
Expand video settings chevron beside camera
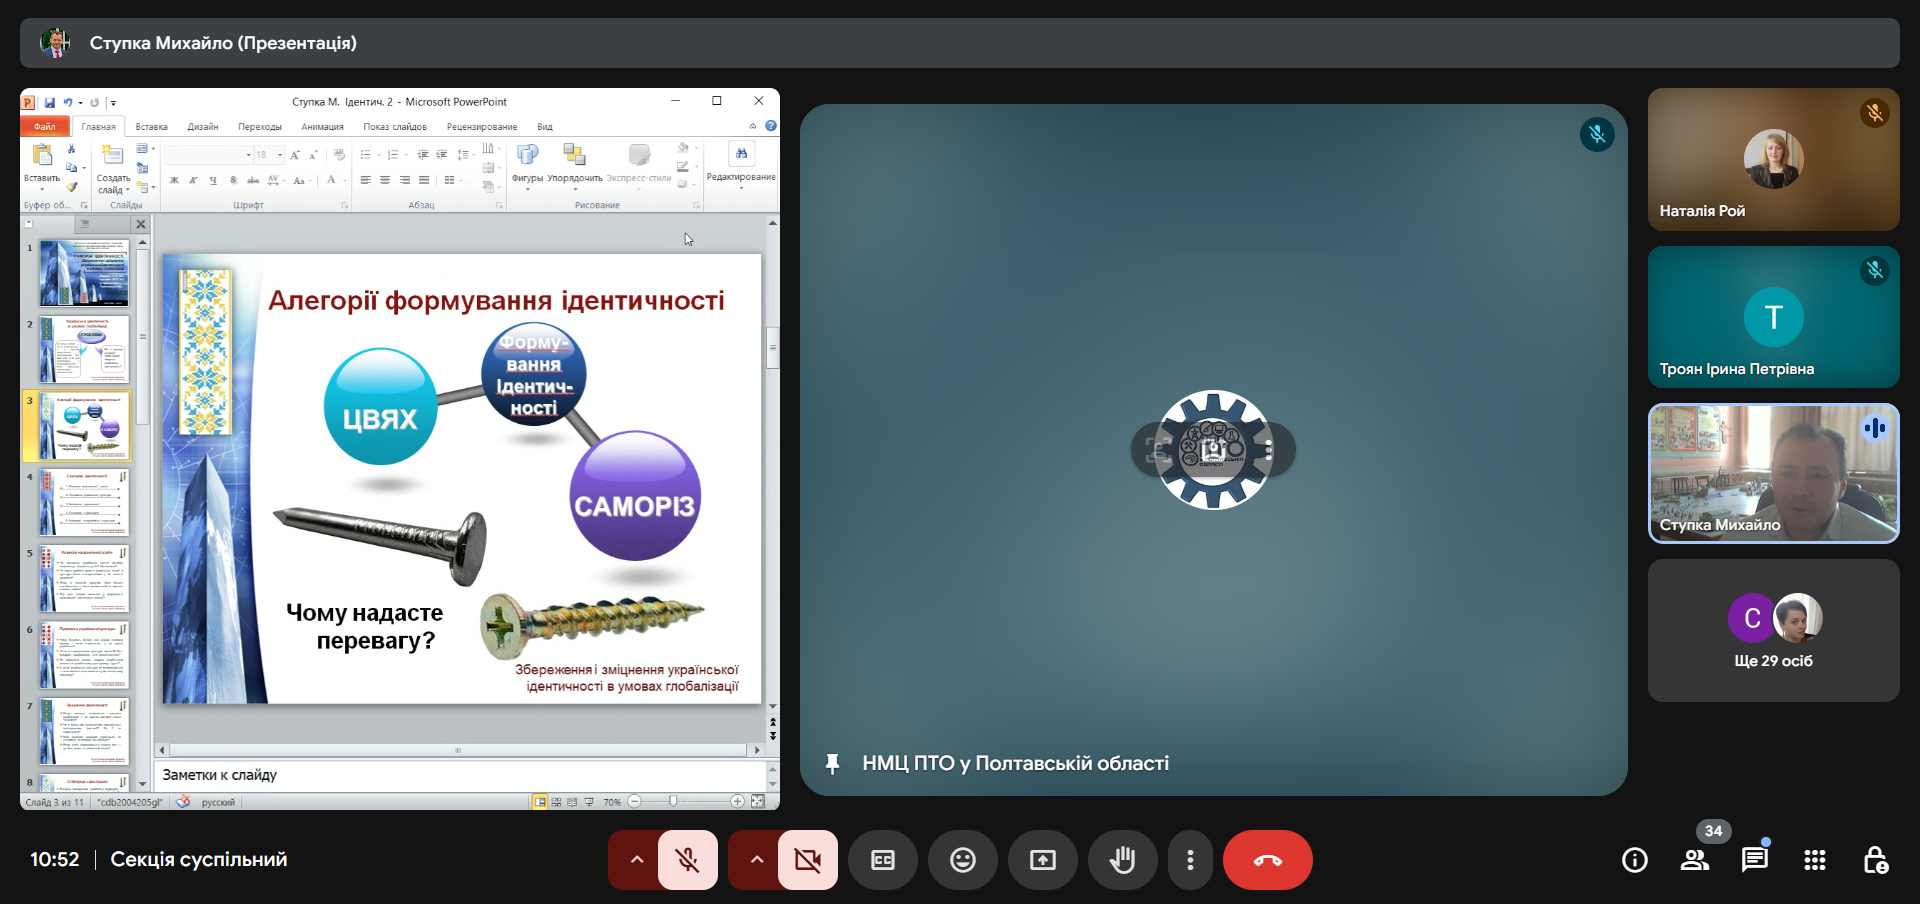point(756,860)
